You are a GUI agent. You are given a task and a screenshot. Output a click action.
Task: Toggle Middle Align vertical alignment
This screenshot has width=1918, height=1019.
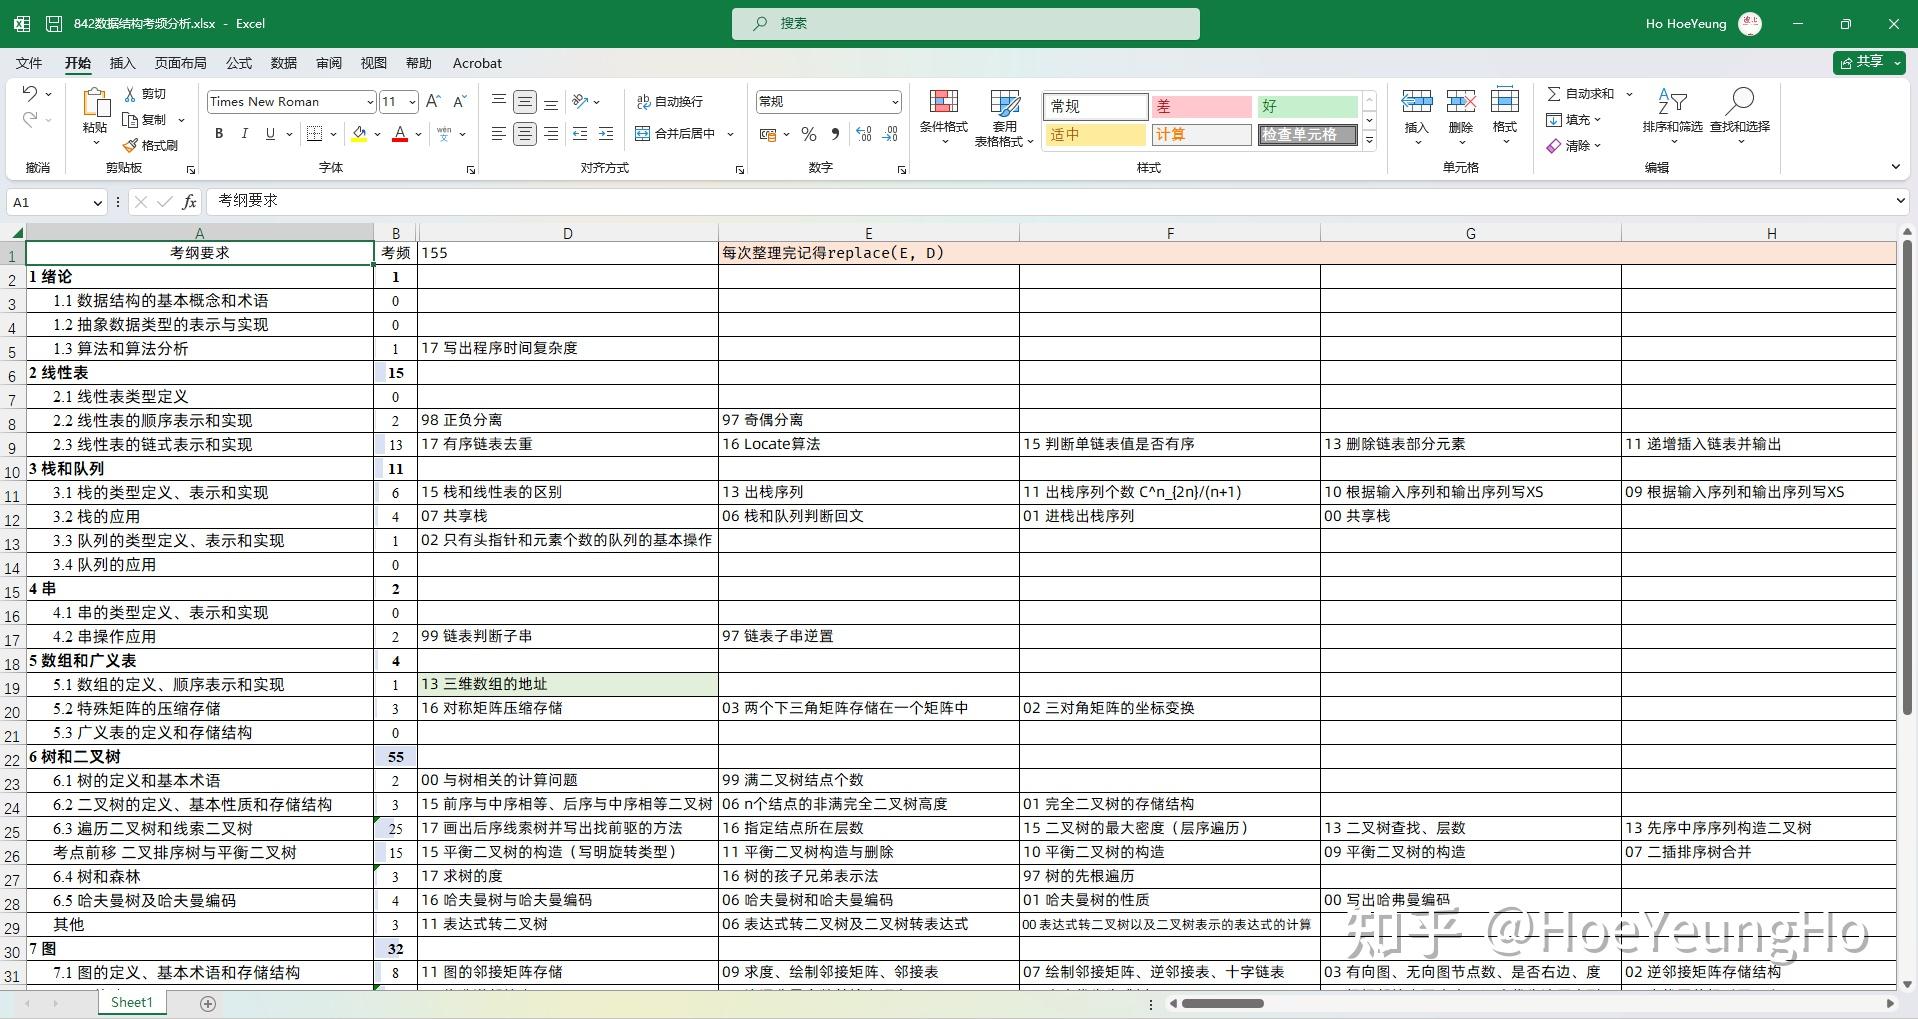point(525,102)
